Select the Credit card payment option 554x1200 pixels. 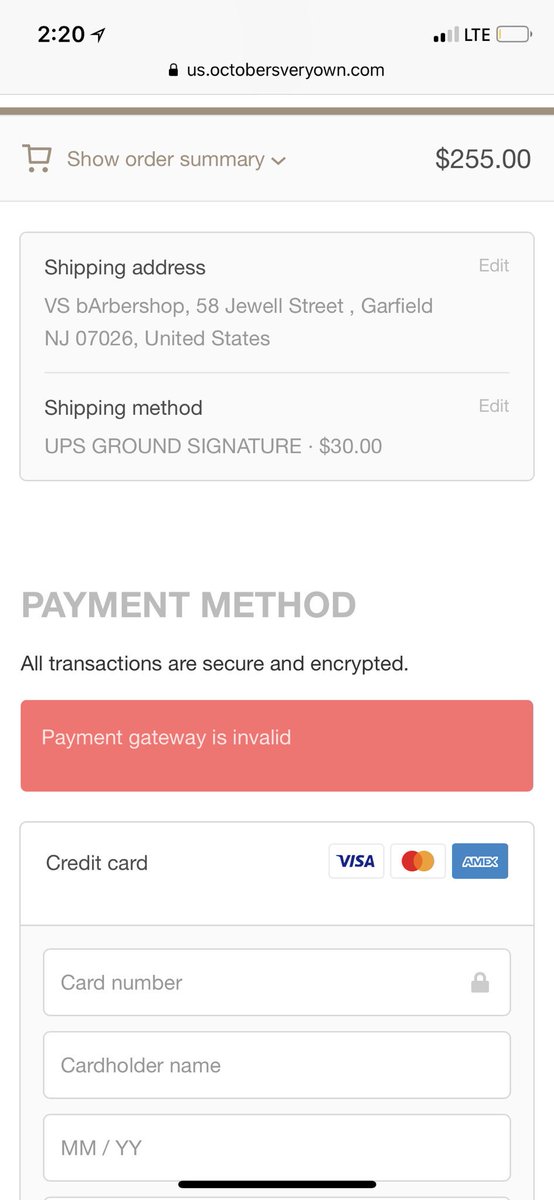97,863
